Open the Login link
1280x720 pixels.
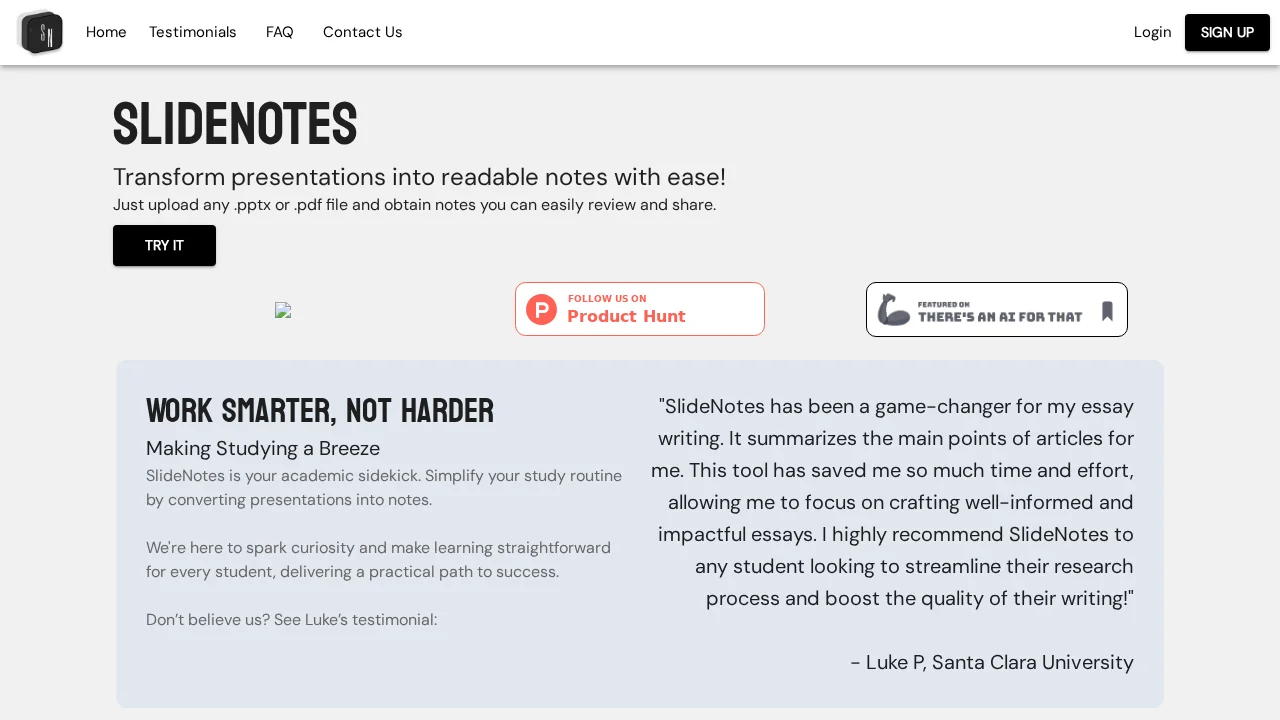pos(1152,32)
